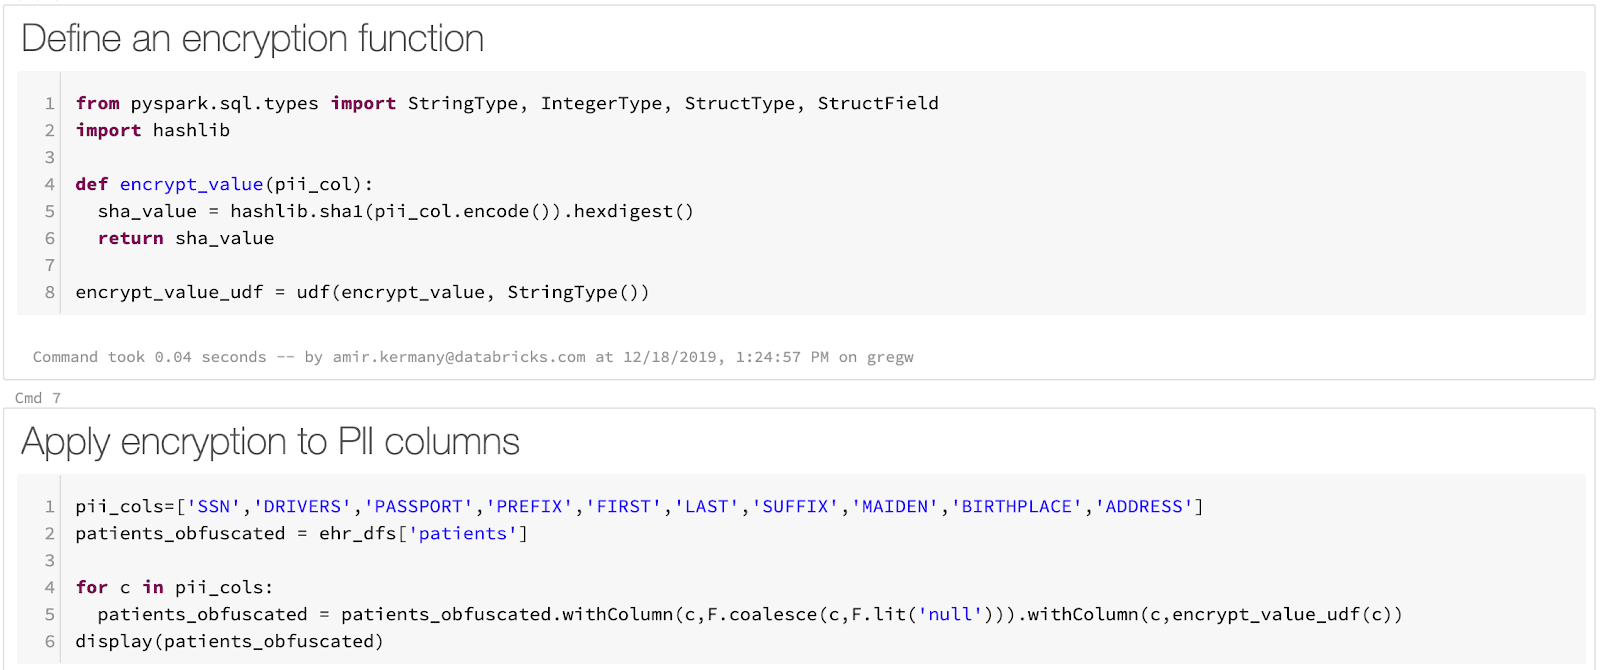Image resolution: width=1600 pixels, height=670 pixels.
Task: Place cursor on the "import hashlib" line
Action: coord(153,130)
